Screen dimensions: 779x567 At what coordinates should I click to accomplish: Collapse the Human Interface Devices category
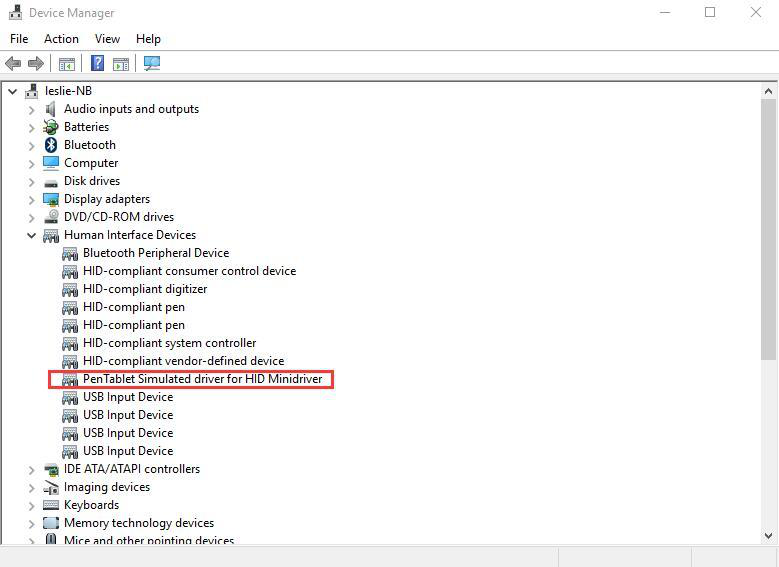[x=32, y=236]
